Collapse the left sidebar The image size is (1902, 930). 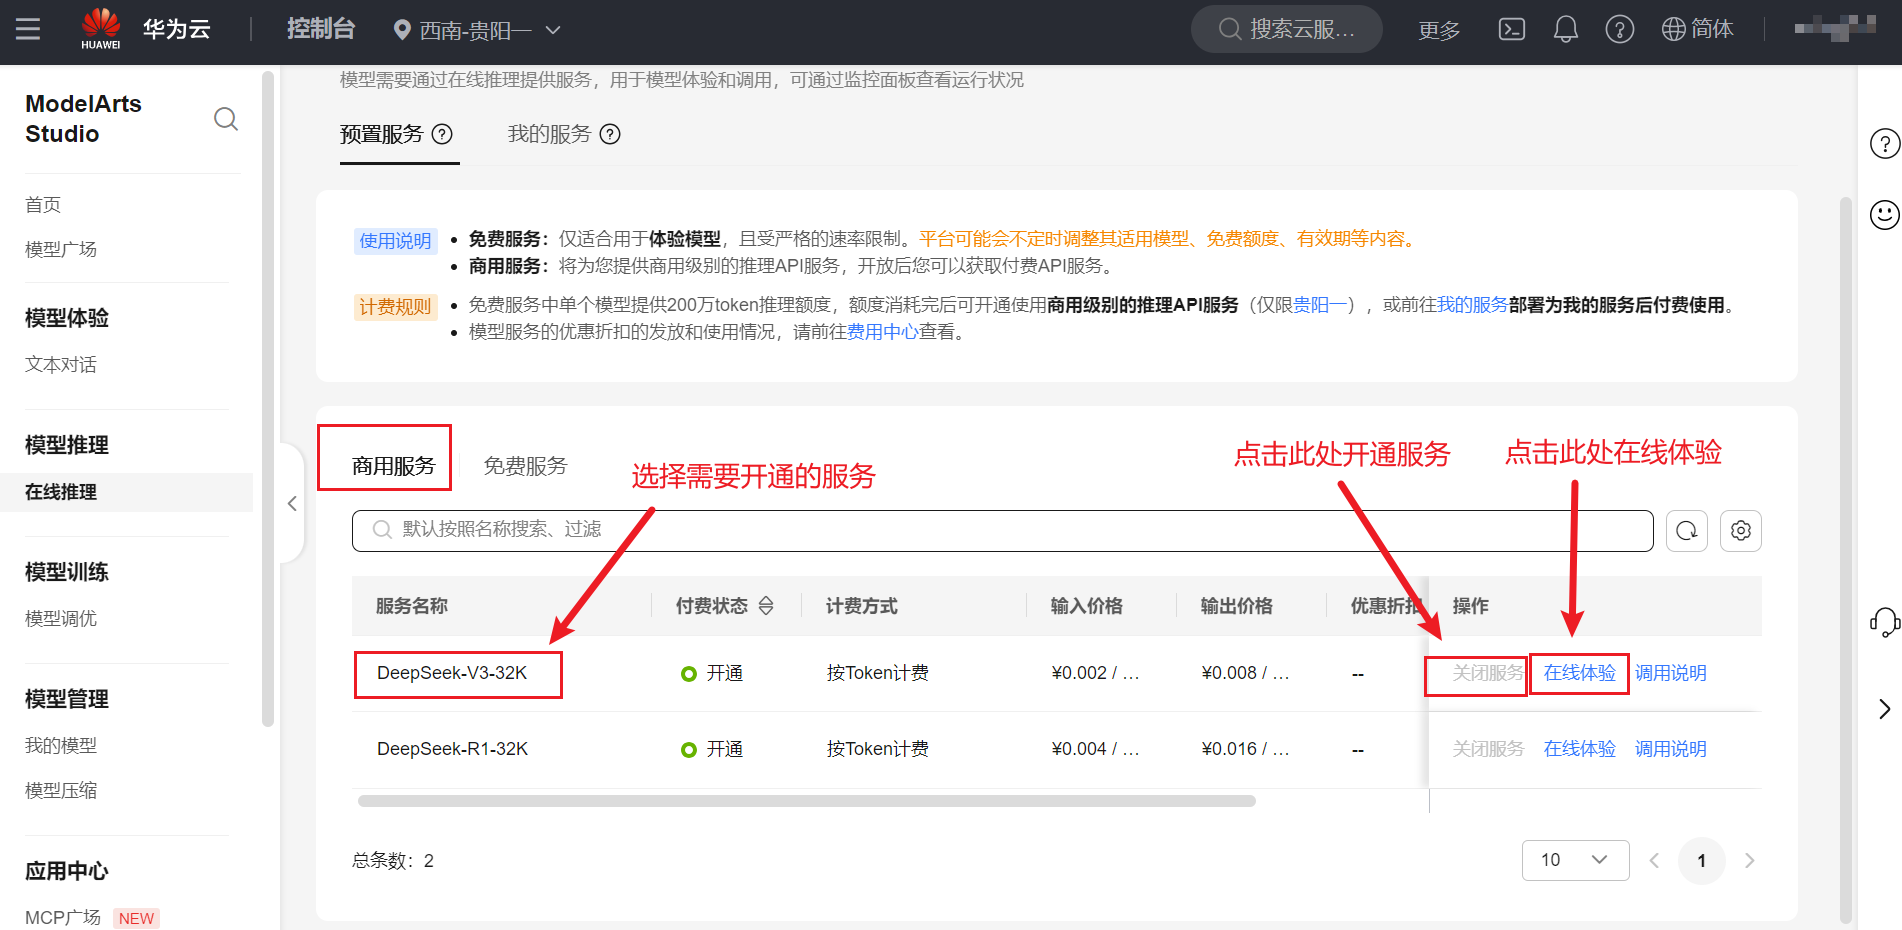point(292,503)
